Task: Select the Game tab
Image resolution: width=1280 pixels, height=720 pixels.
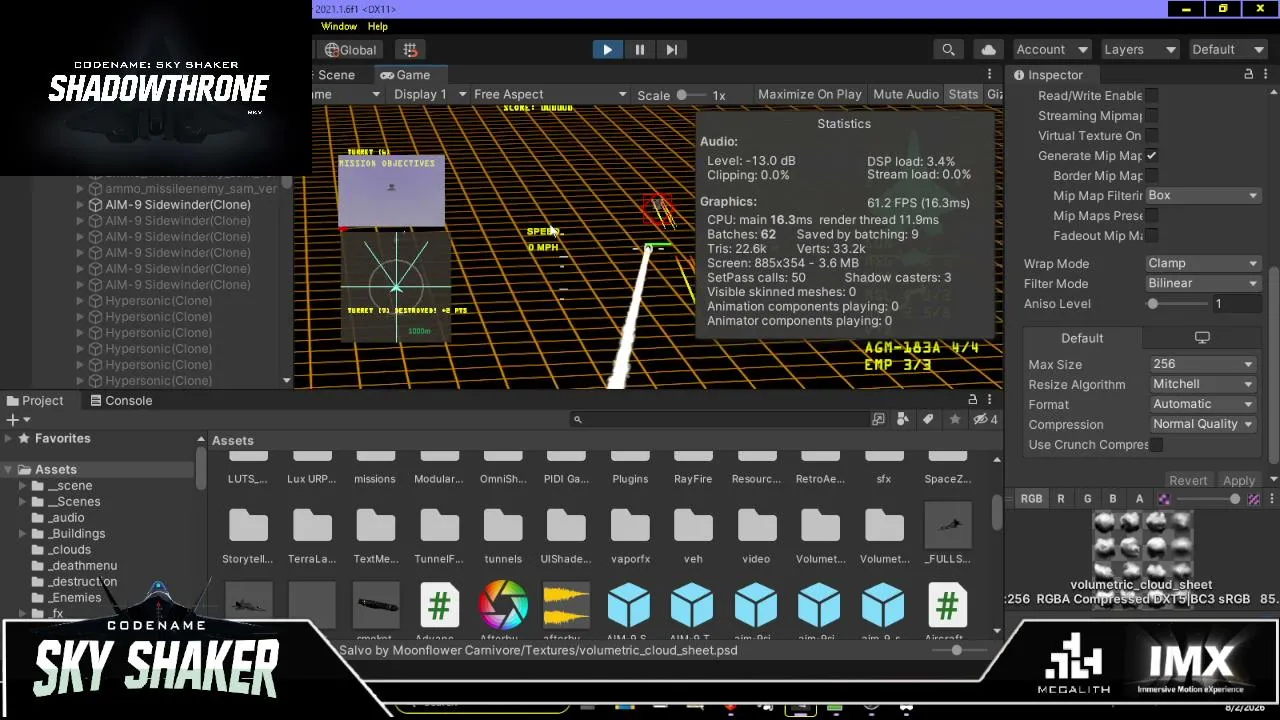Action: point(404,75)
